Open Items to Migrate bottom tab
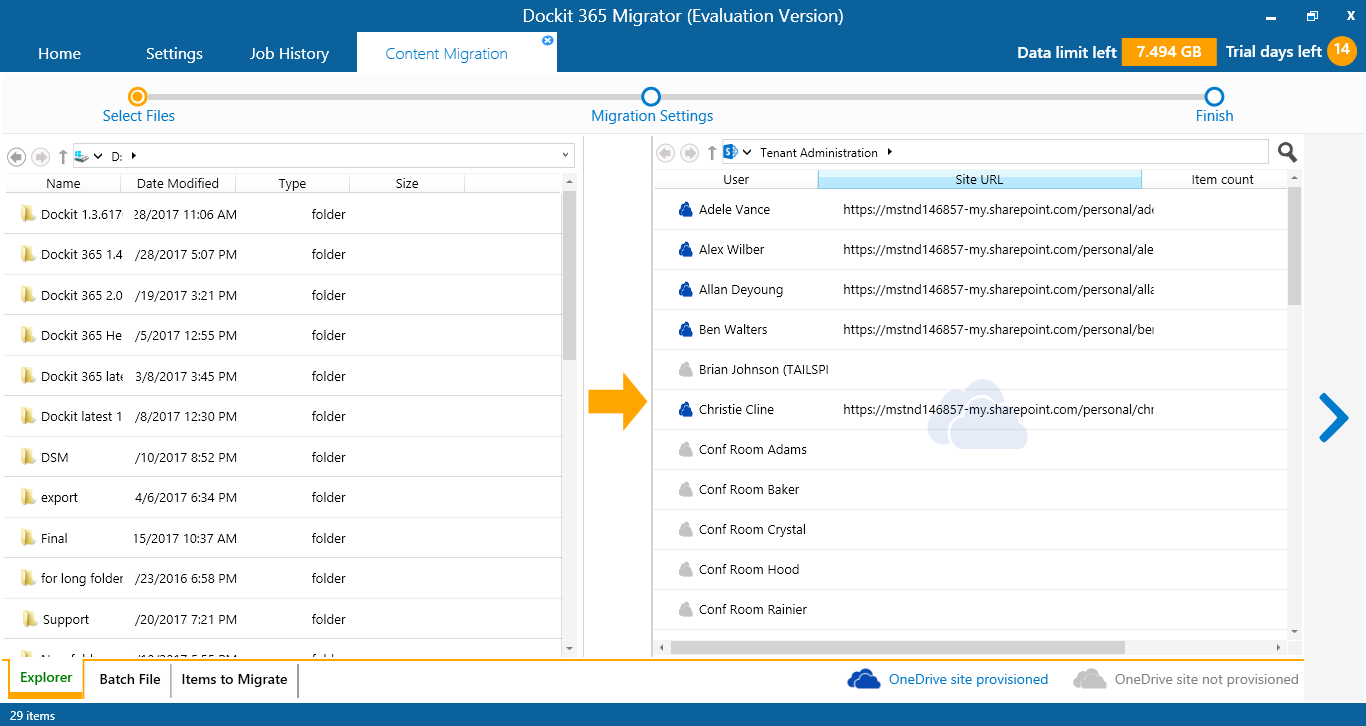Screen dimensions: 1366x726 click(x=234, y=679)
